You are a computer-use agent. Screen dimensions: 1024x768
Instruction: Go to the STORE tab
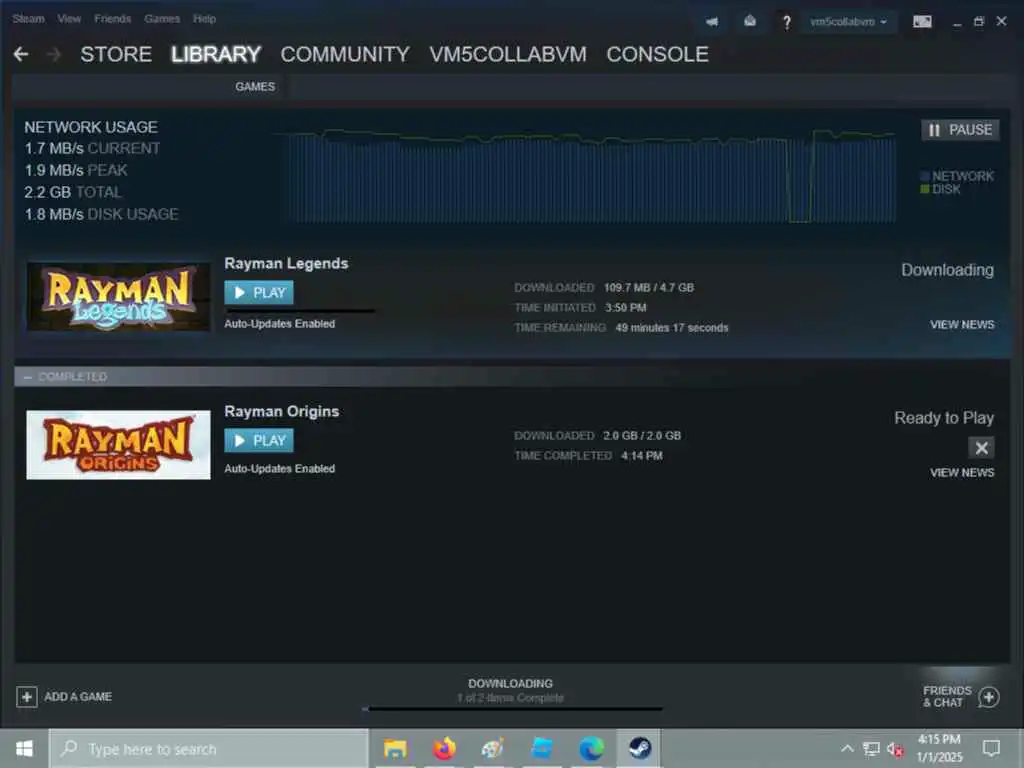tap(116, 54)
